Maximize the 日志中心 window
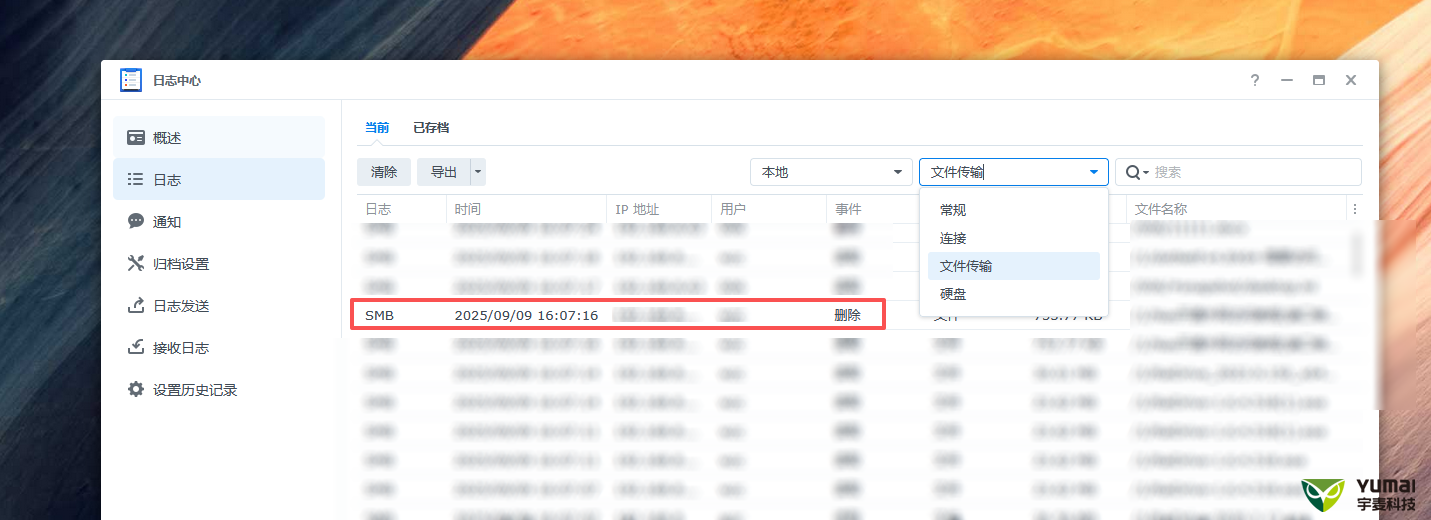Screen dimensions: 1431x520 [1319, 80]
